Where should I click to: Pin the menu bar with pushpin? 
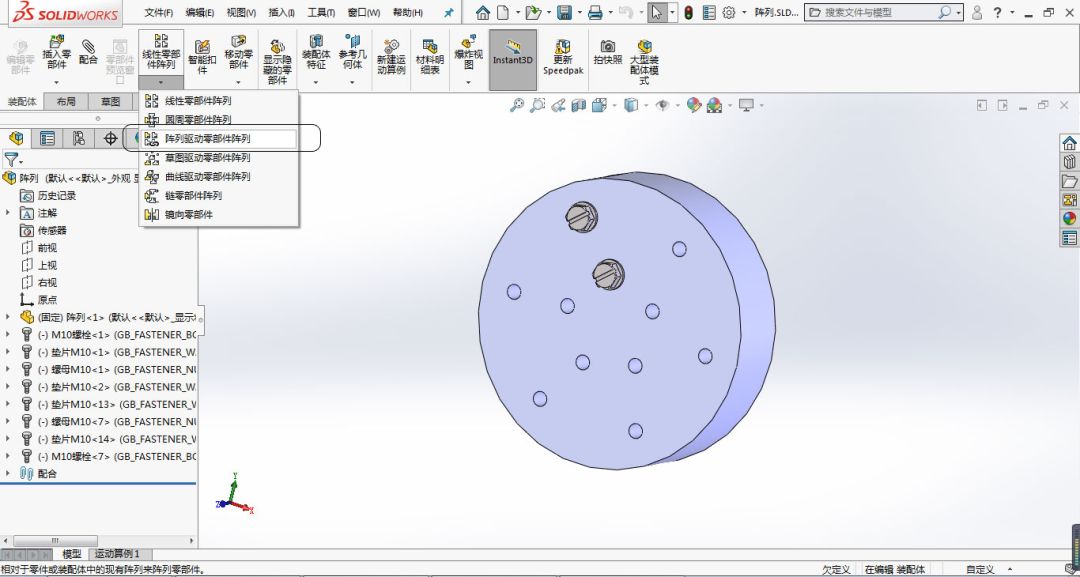coord(449,12)
